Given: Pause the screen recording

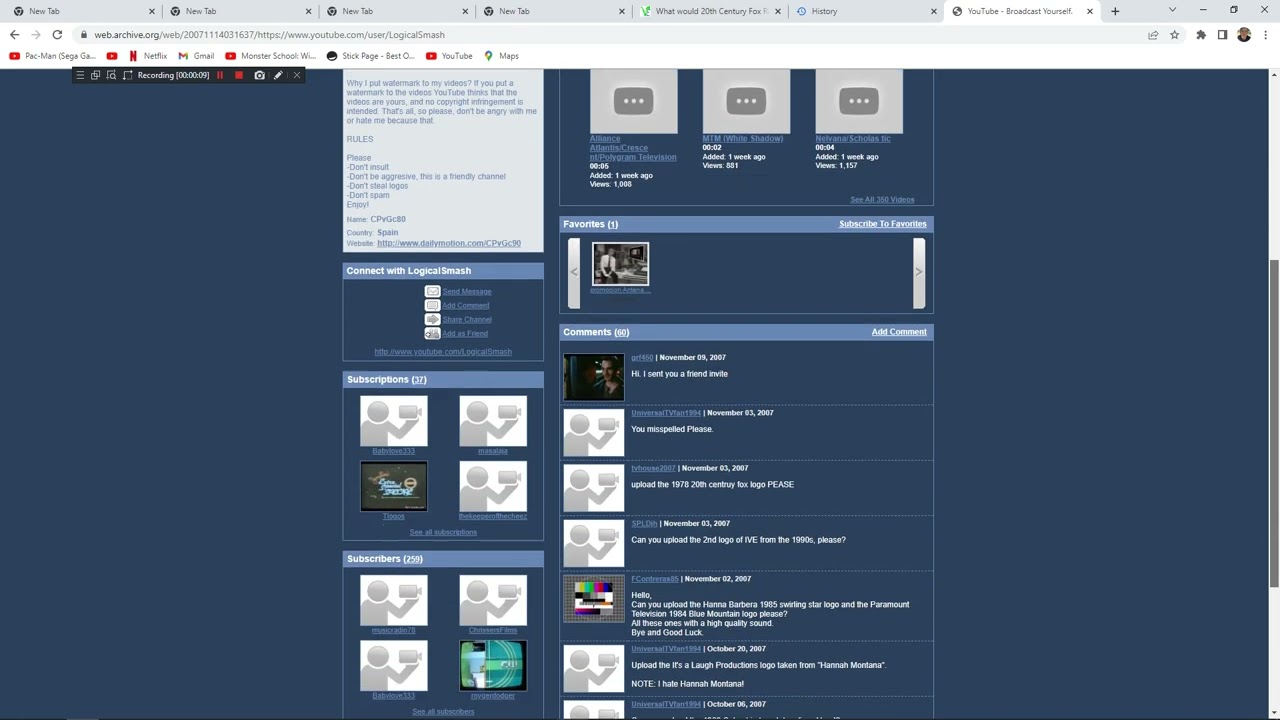Looking at the screenshot, I should (220, 75).
